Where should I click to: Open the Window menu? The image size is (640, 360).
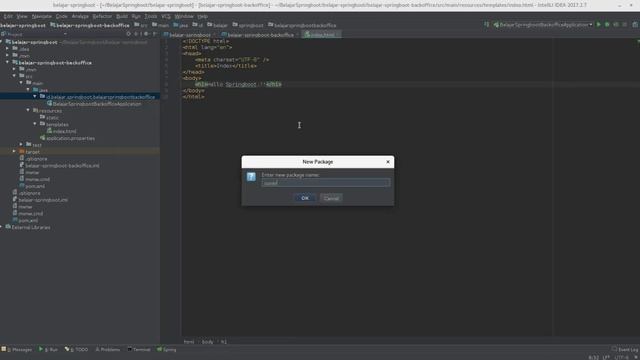(x=184, y=16)
